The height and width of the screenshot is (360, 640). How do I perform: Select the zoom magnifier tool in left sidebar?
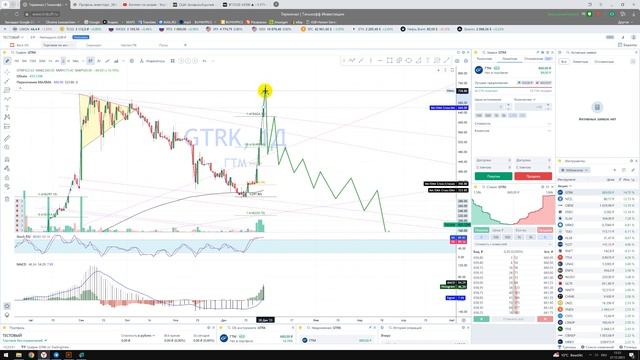point(7,147)
